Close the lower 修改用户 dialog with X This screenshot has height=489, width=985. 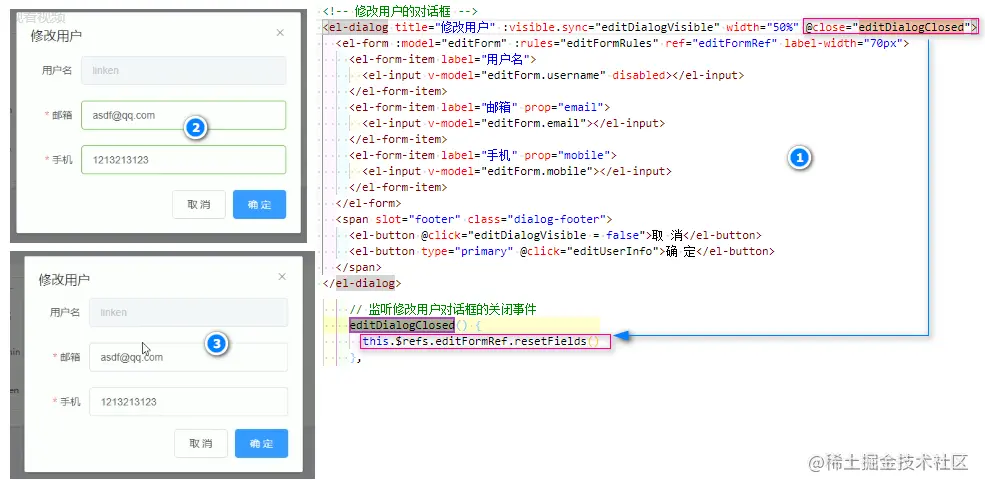[282, 277]
